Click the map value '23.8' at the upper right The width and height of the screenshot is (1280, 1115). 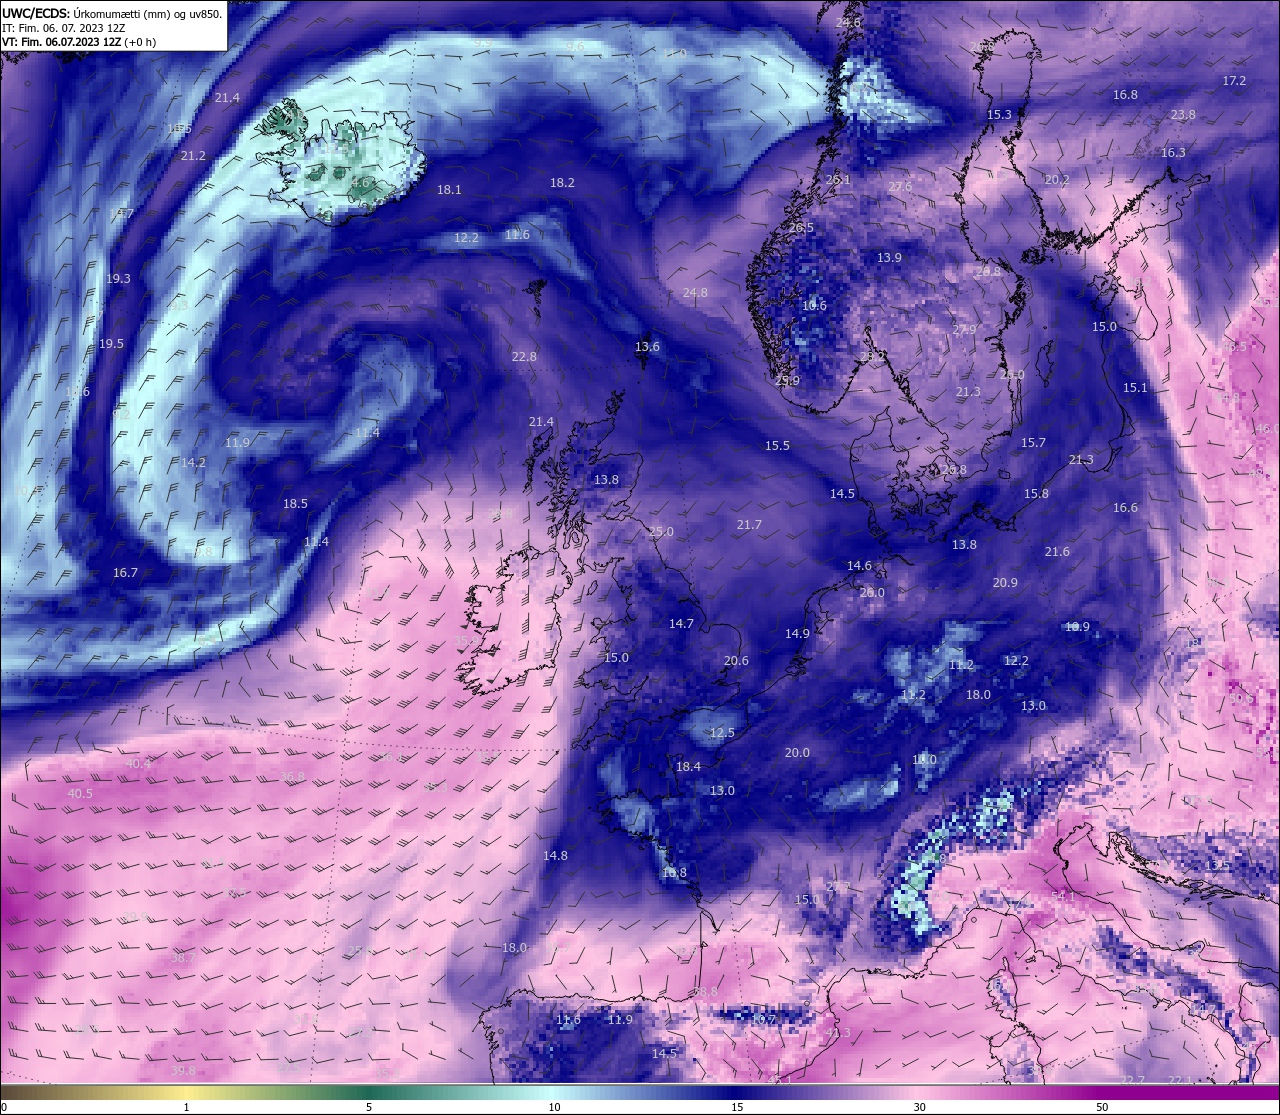point(1183,115)
